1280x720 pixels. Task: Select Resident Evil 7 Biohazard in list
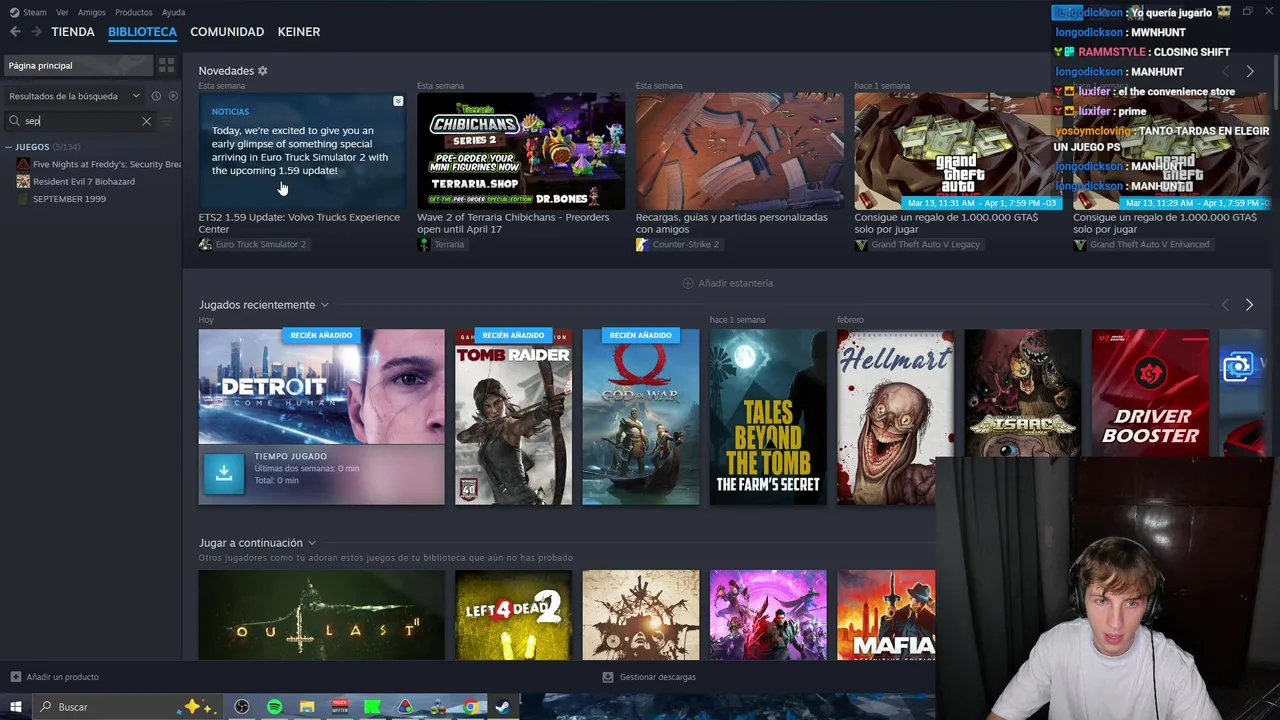point(83,182)
